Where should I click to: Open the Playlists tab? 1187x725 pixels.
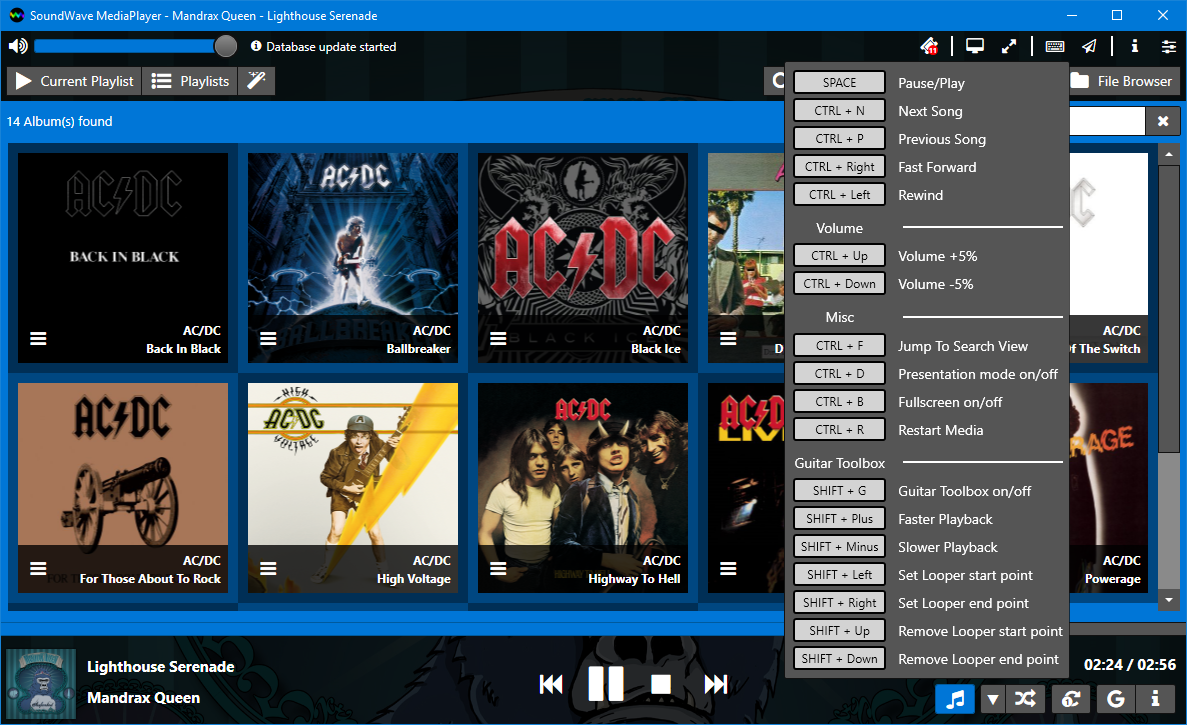[190, 81]
